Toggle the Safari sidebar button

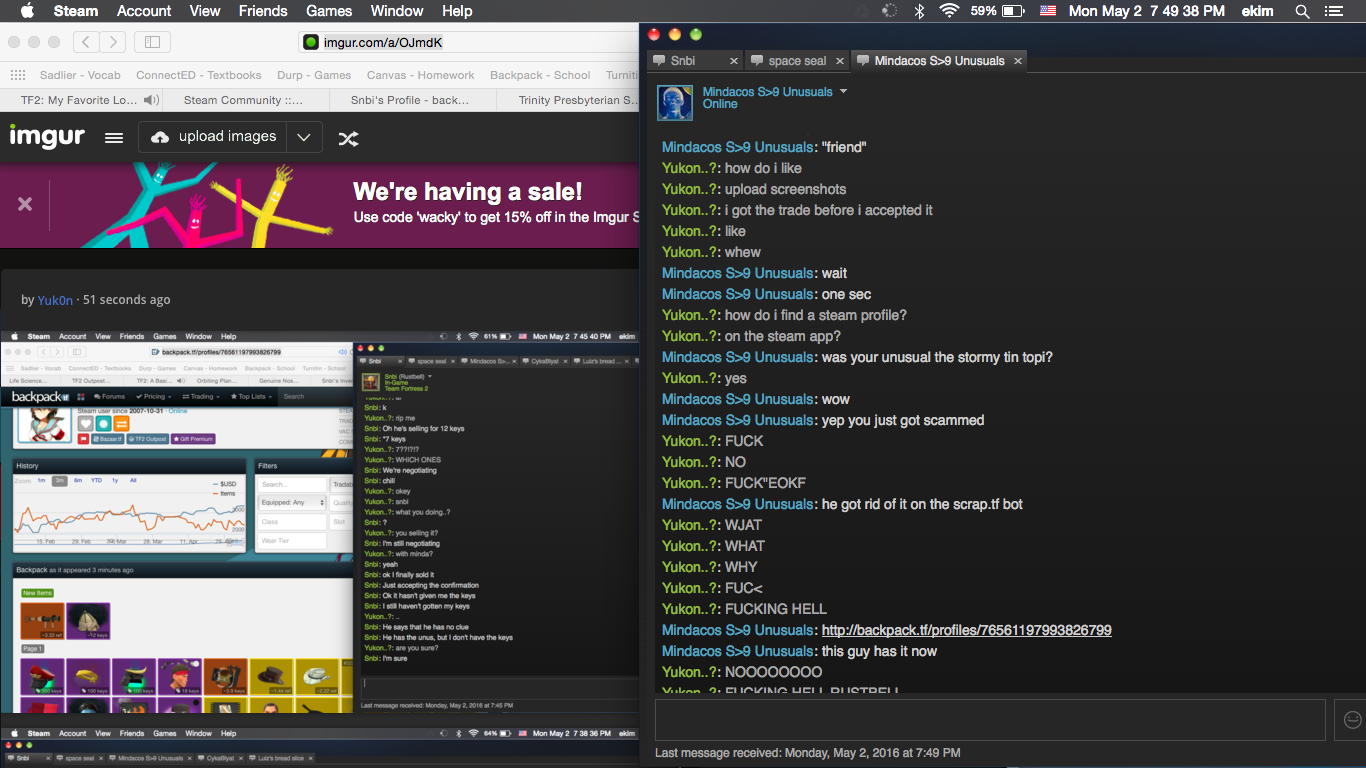point(152,42)
